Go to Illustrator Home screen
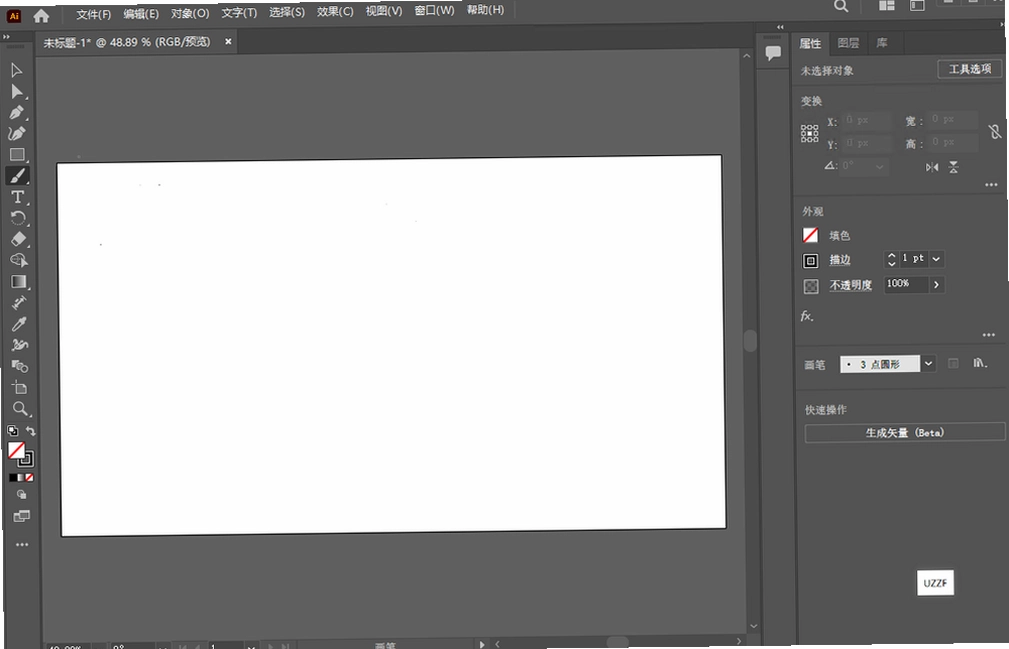The height and width of the screenshot is (649, 1009). (41, 16)
